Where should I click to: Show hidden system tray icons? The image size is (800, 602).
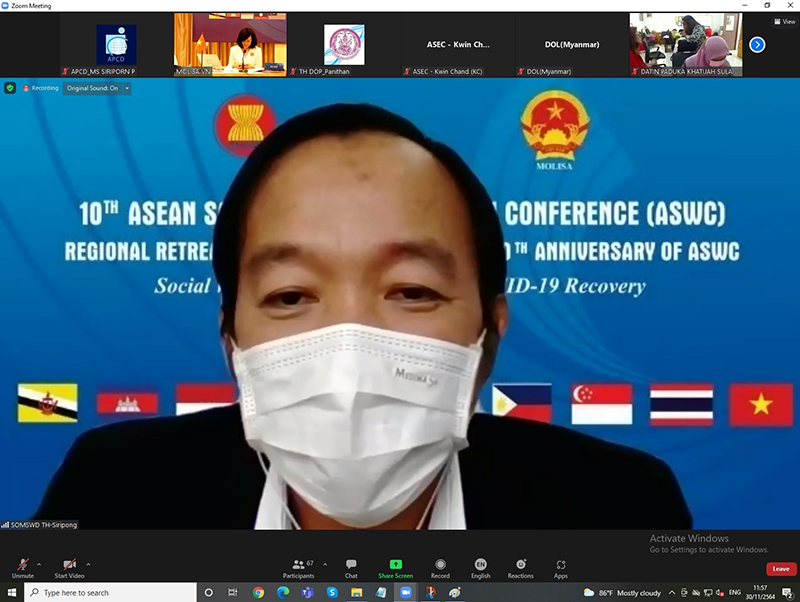672,592
